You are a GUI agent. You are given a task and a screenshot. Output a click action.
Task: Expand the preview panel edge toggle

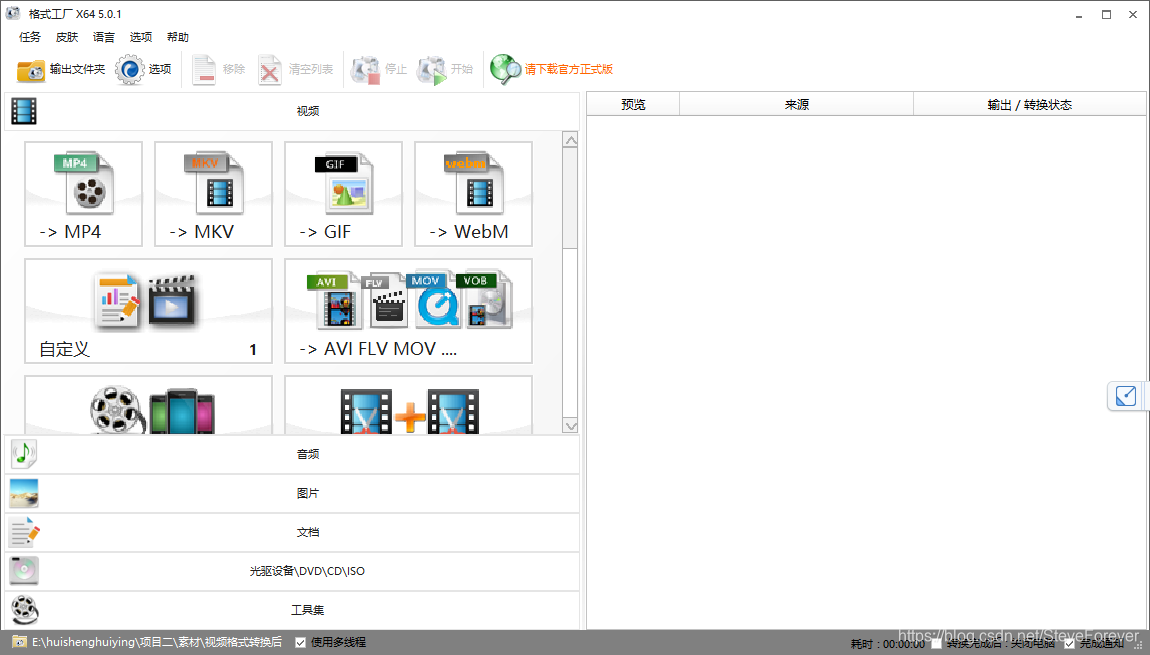click(x=1126, y=396)
